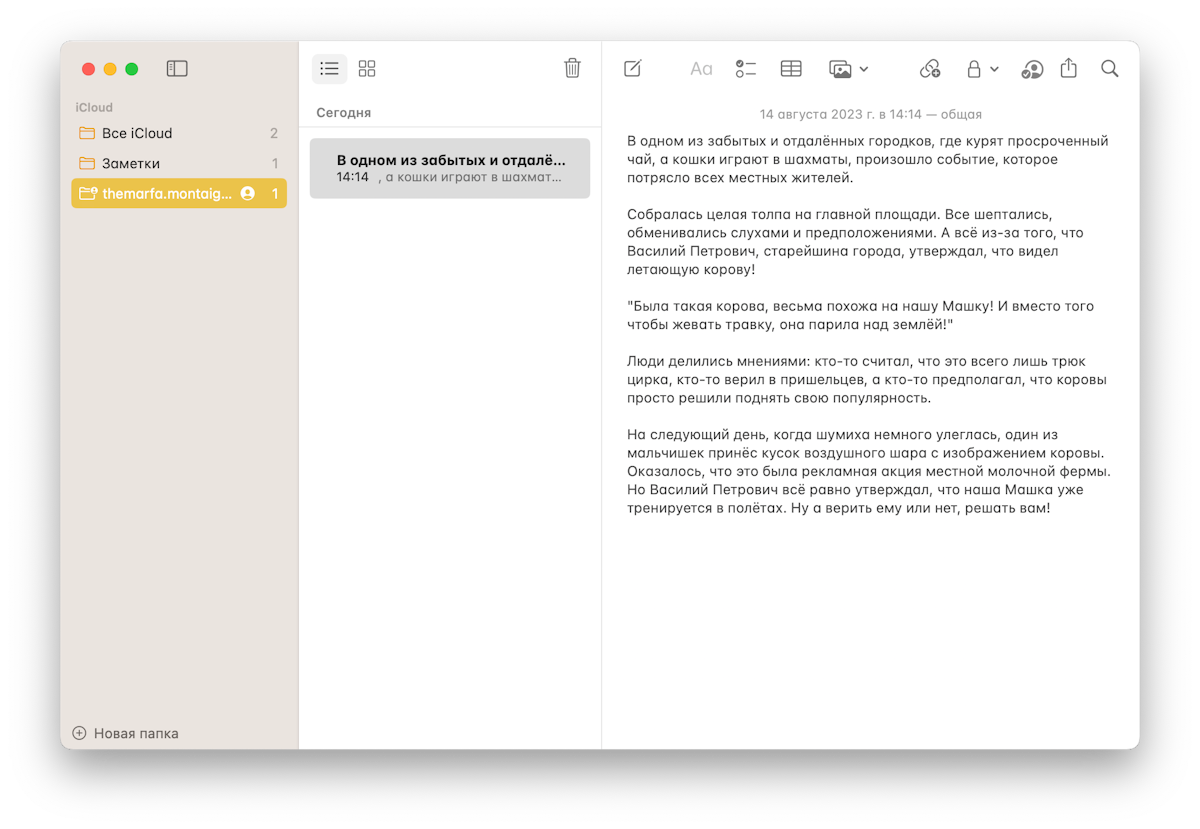This screenshot has width=1200, height=829.
Task: Minimize the Notes window with the yellow button
Action: (x=110, y=69)
